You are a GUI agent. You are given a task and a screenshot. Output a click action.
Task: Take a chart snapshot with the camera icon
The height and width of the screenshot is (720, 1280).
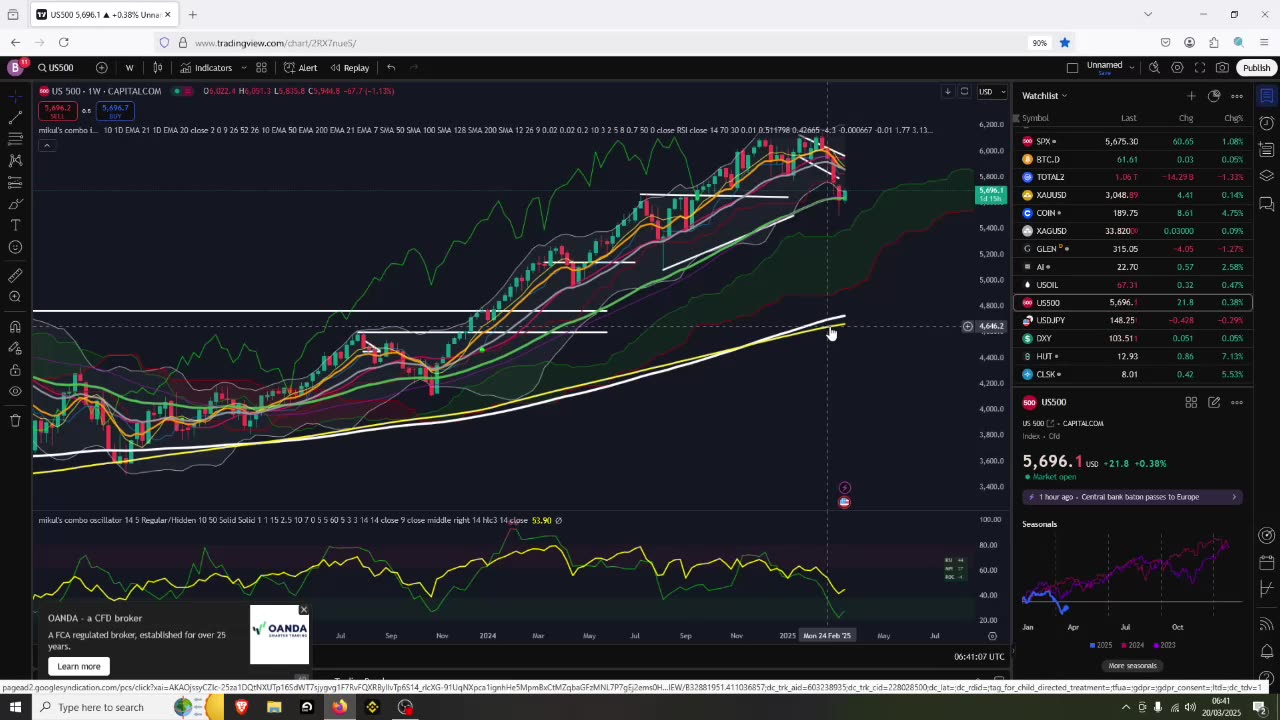click(x=1223, y=68)
